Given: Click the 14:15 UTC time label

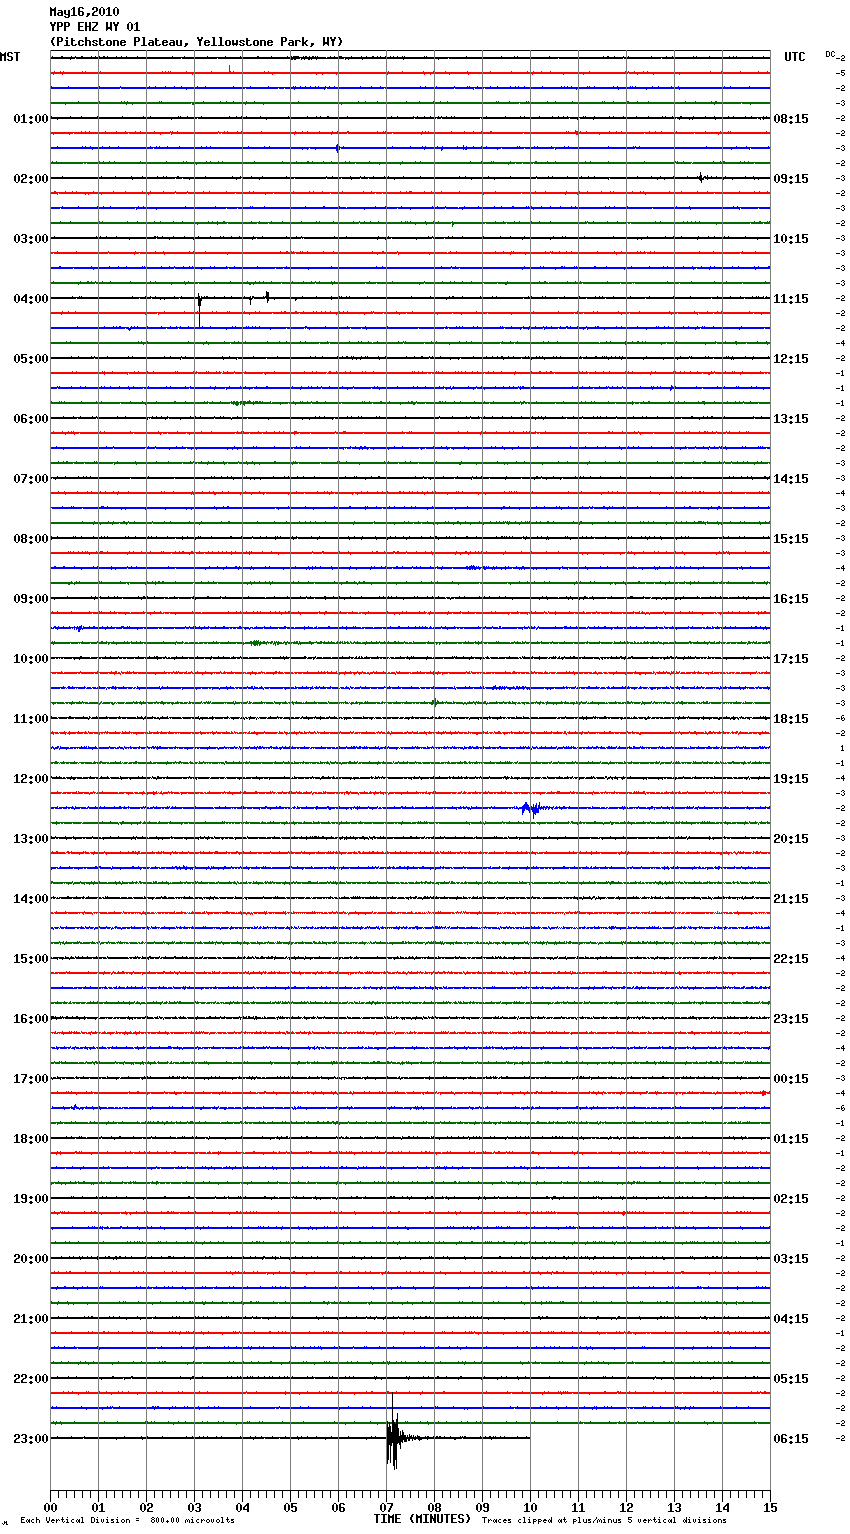Looking at the screenshot, I should pyautogui.click(x=791, y=479).
